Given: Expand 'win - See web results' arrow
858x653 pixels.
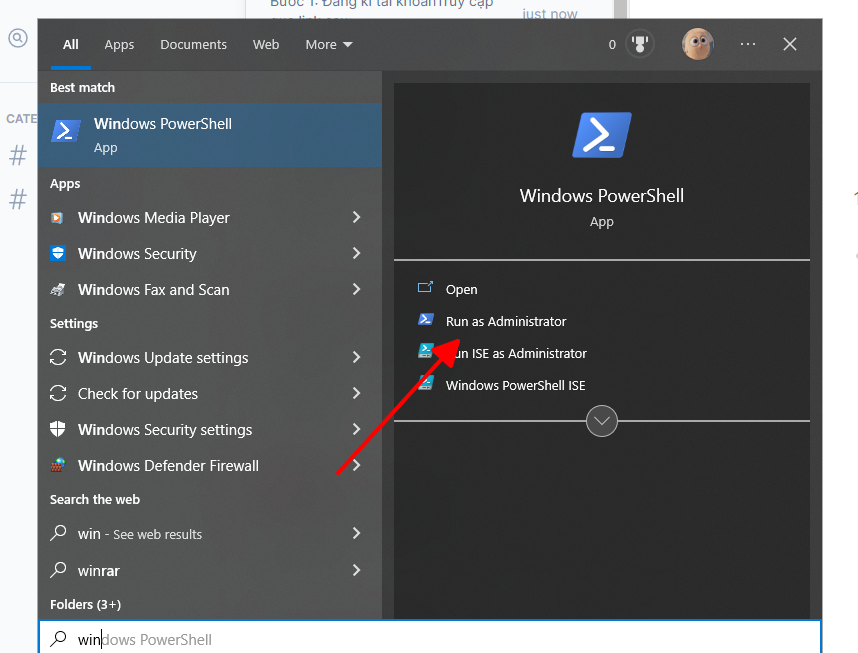Looking at the screenshot, I should point(356,533).
